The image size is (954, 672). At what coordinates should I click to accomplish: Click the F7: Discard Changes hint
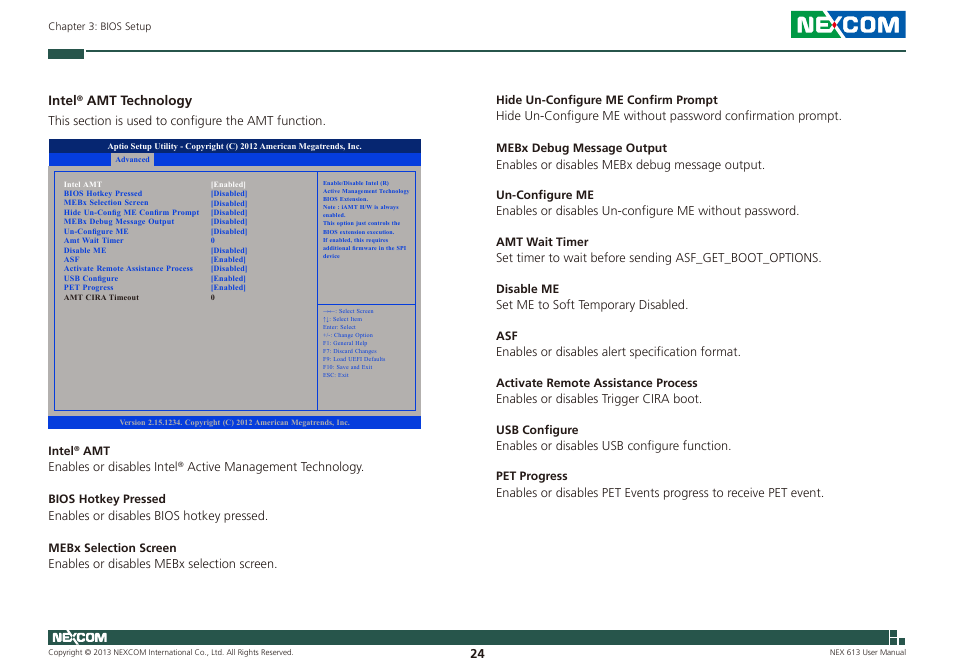[x=350, y=351]
